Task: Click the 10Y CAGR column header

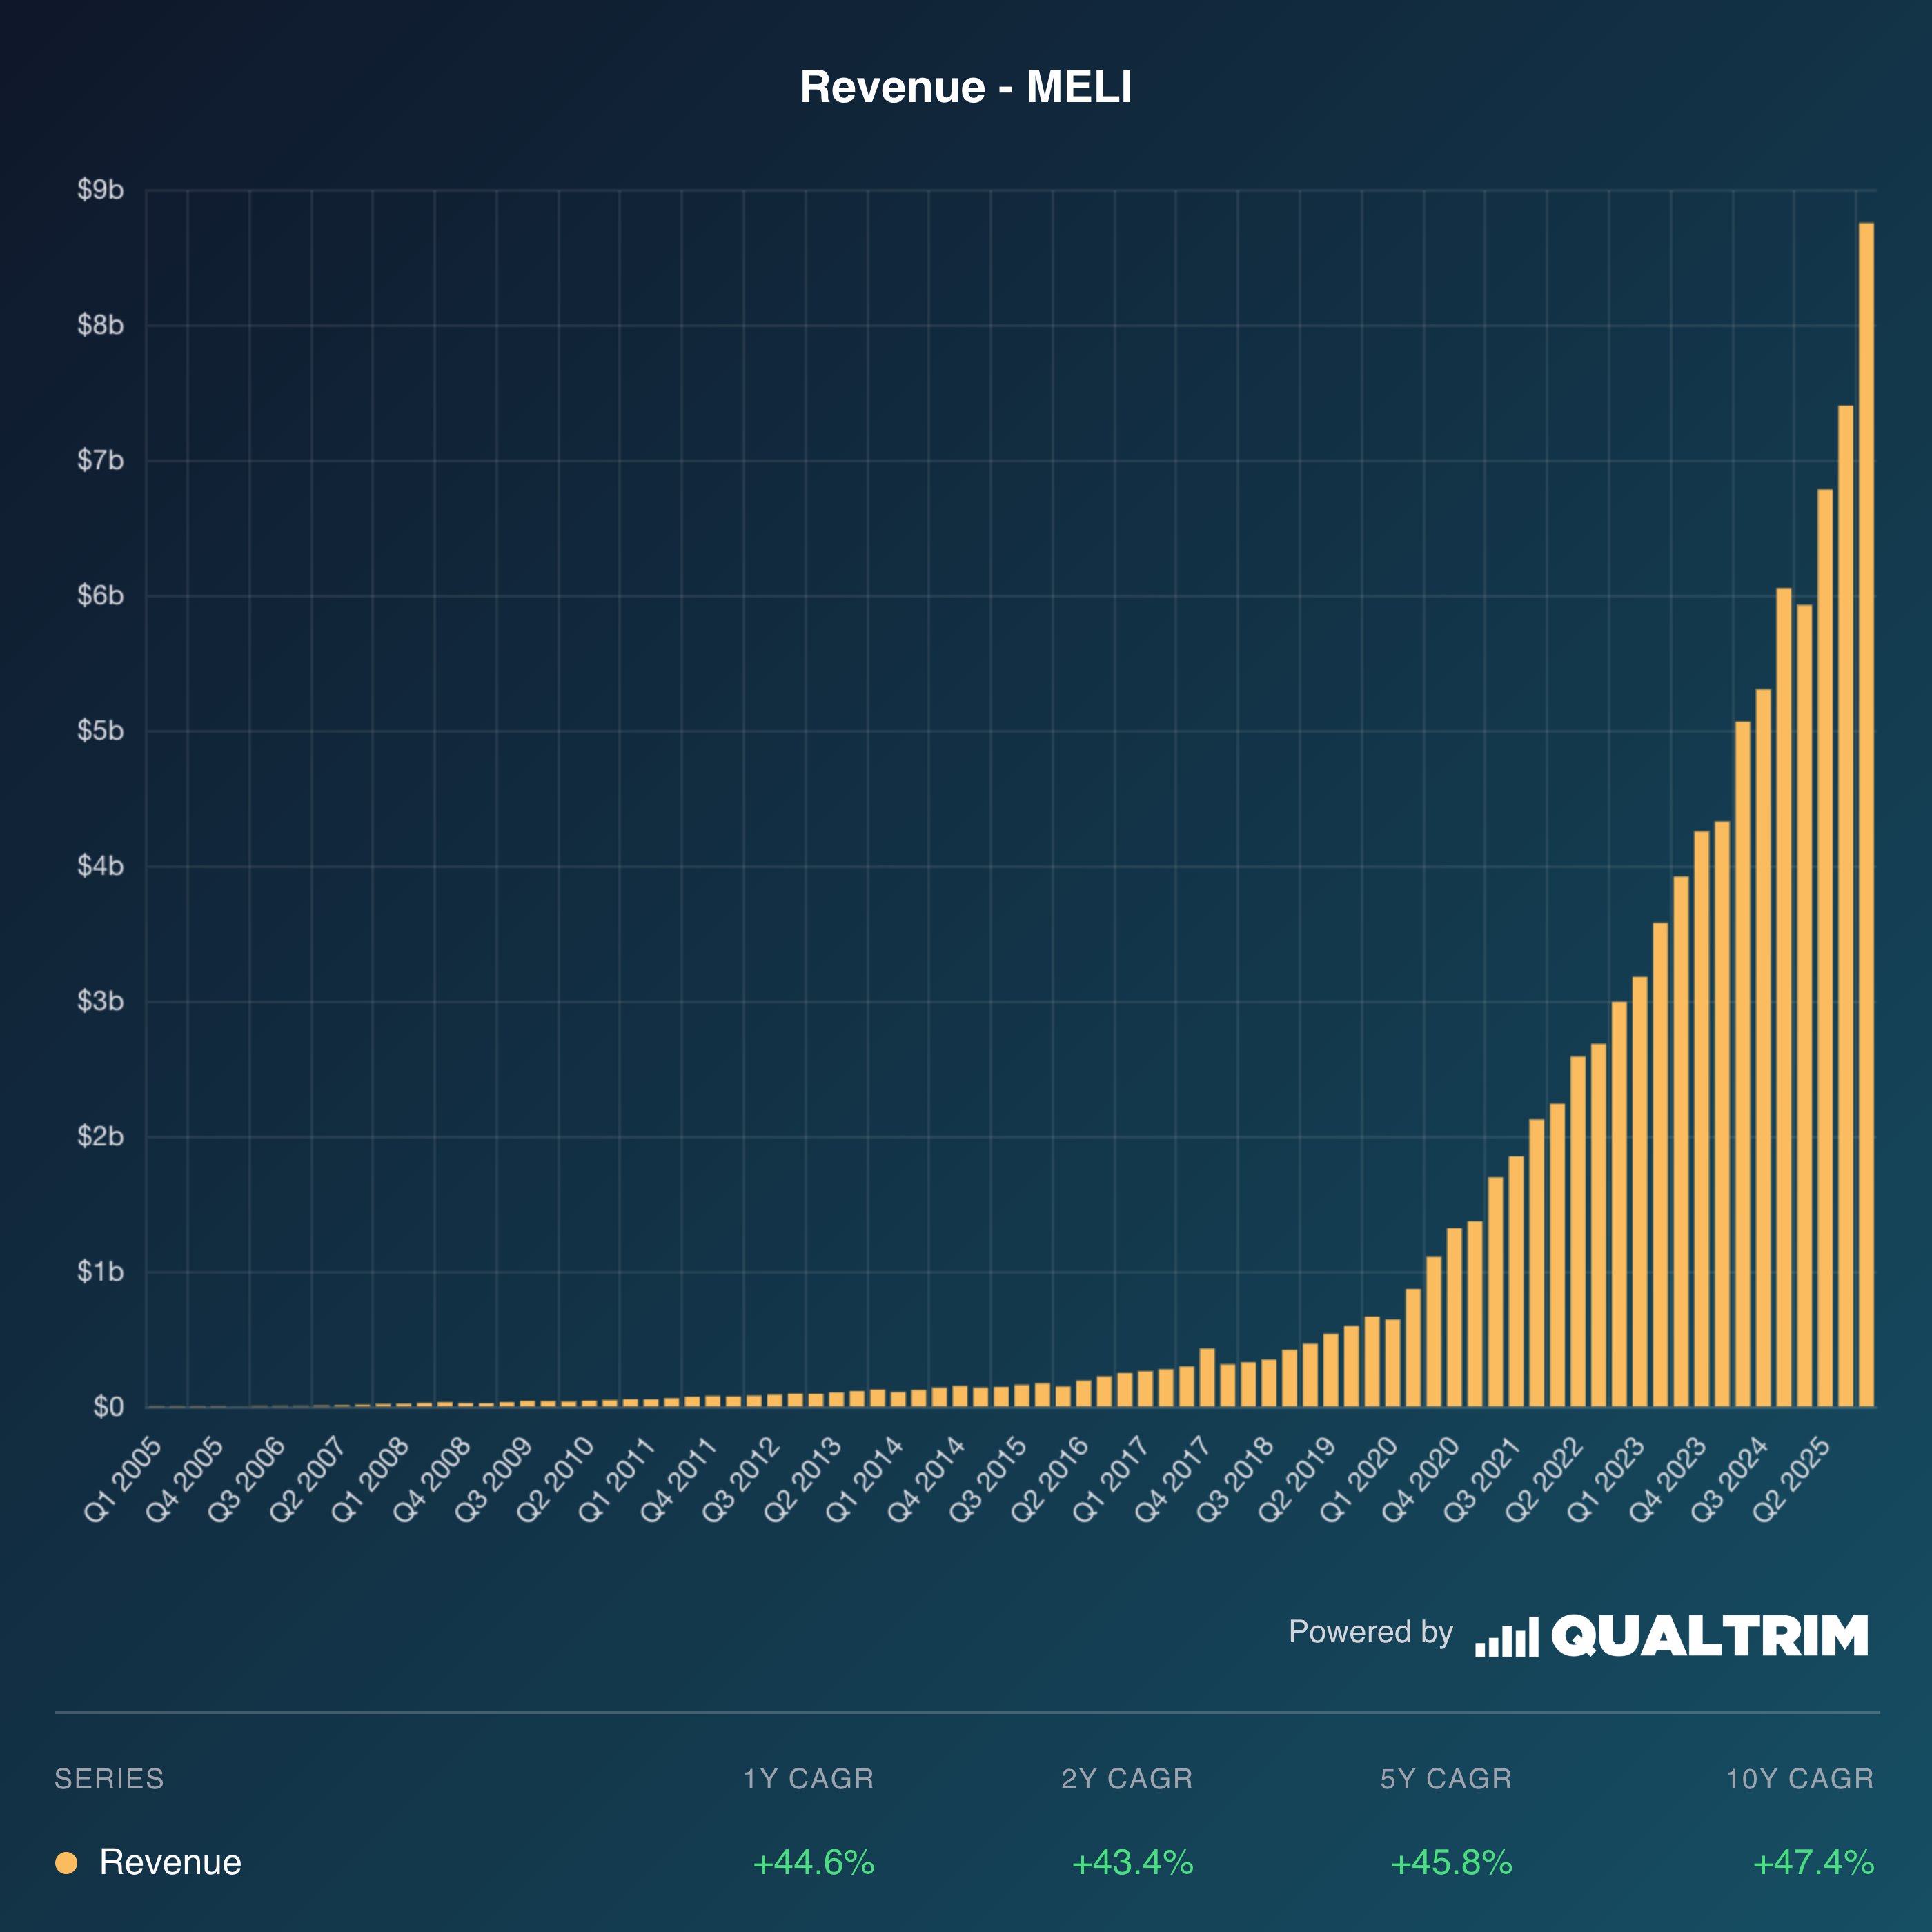Action: (x=1799, y=1779)
